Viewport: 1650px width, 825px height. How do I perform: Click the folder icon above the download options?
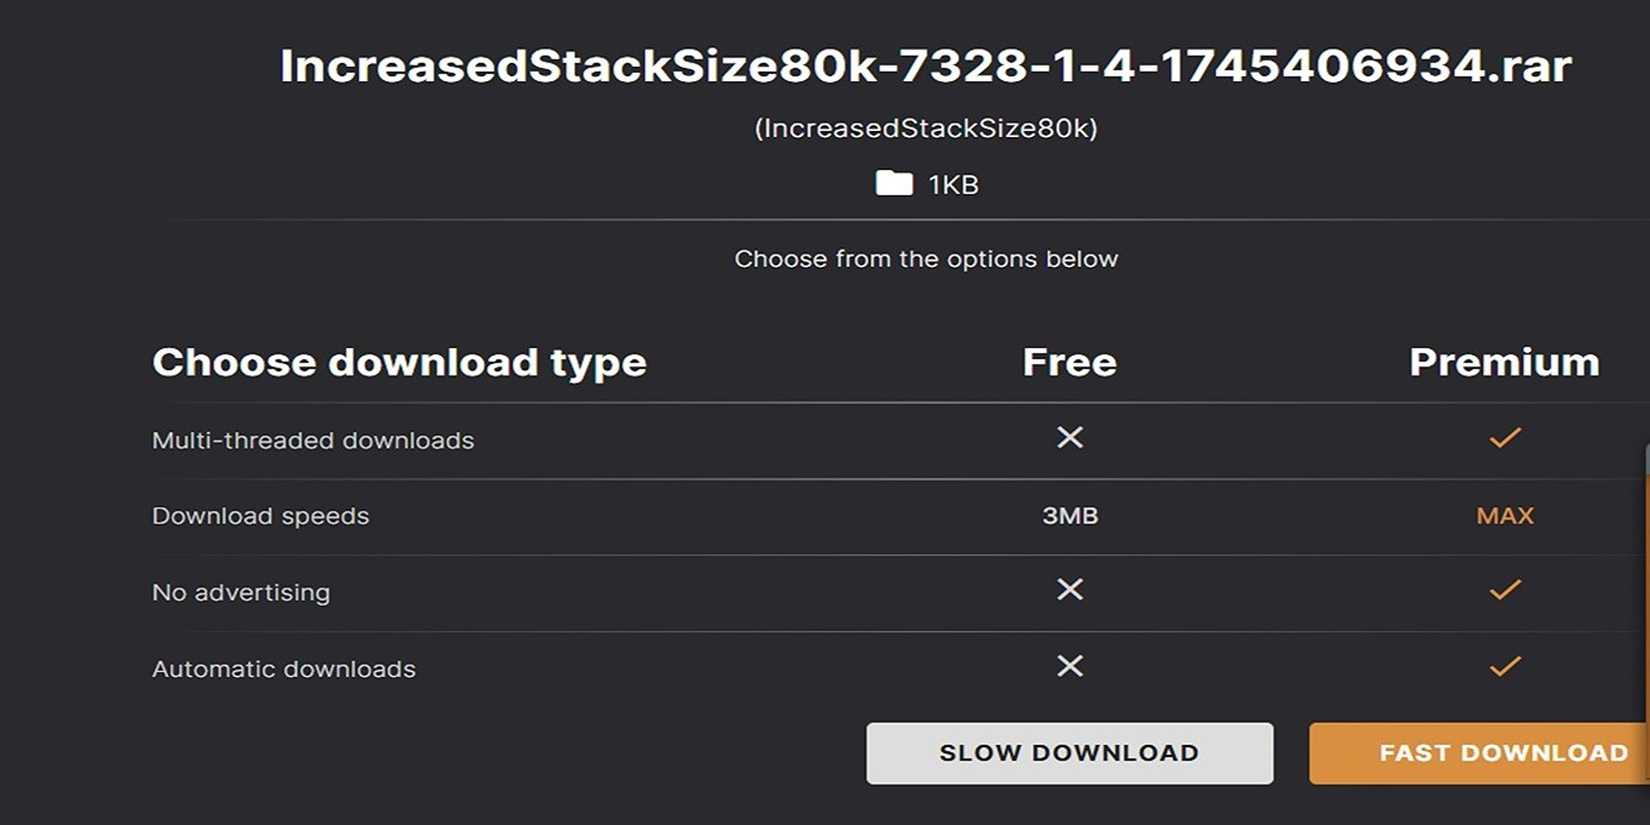click(x=893, y=183)
